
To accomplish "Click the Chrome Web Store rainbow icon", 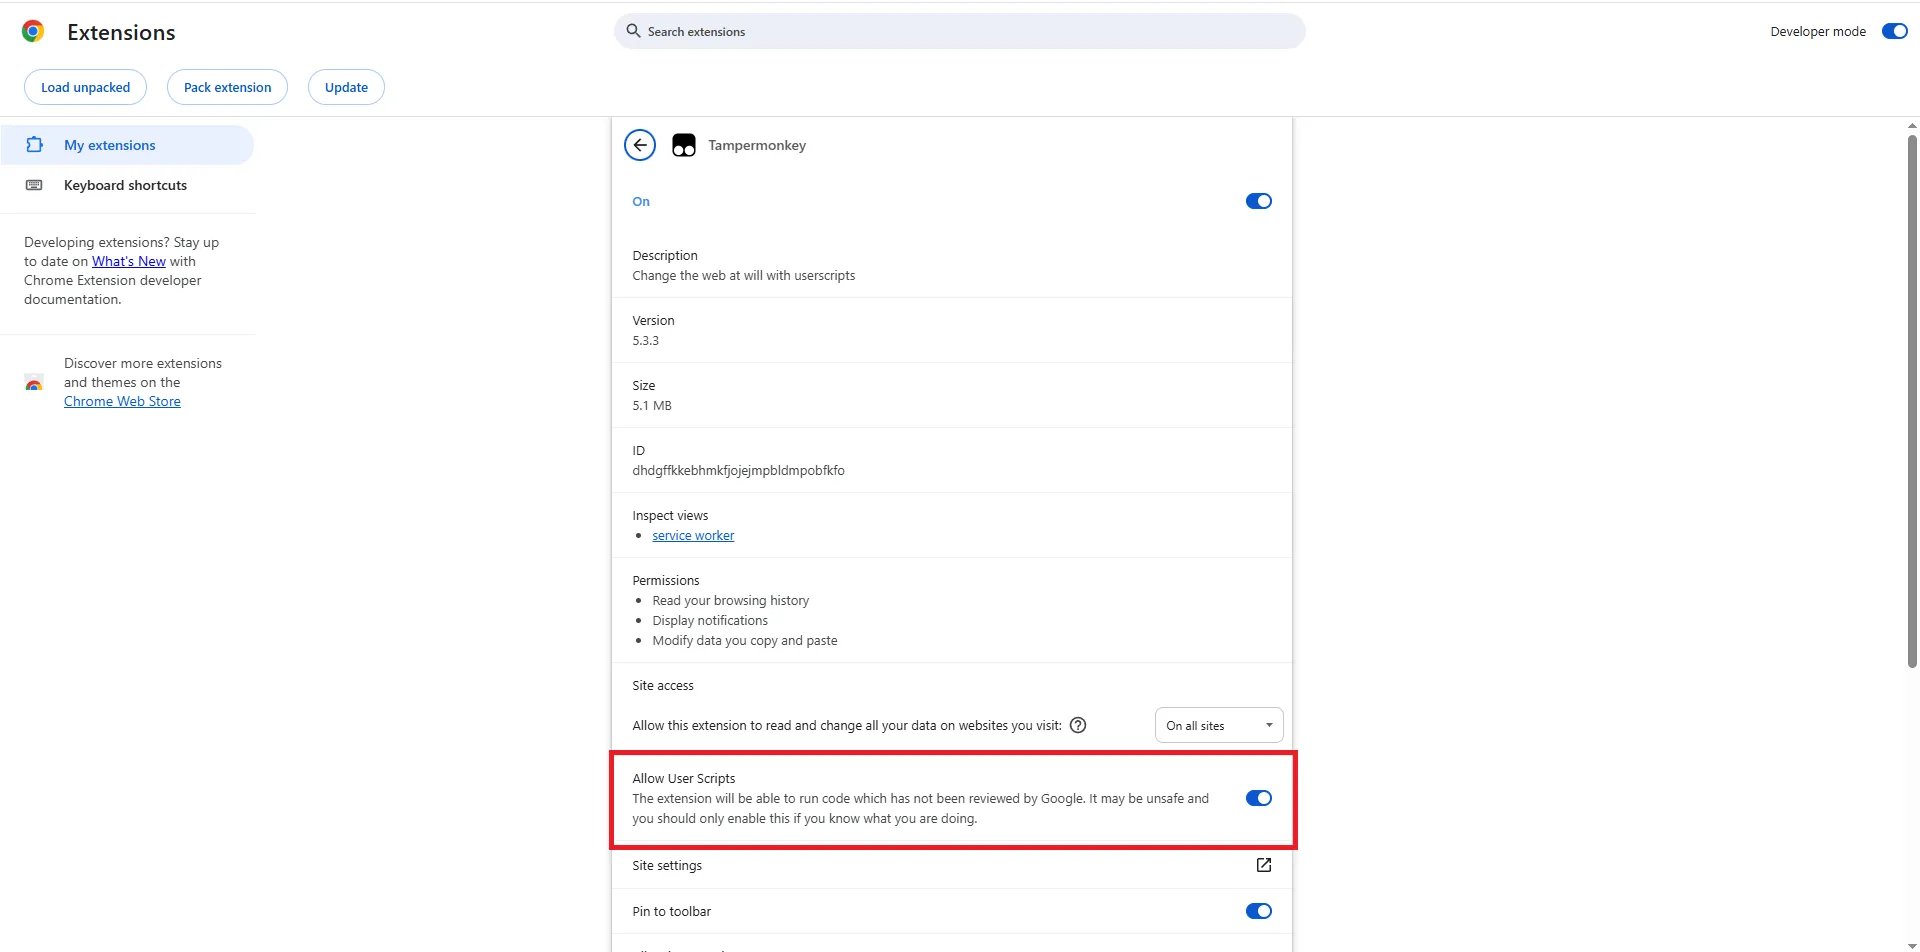I will (x=34, y=383).
